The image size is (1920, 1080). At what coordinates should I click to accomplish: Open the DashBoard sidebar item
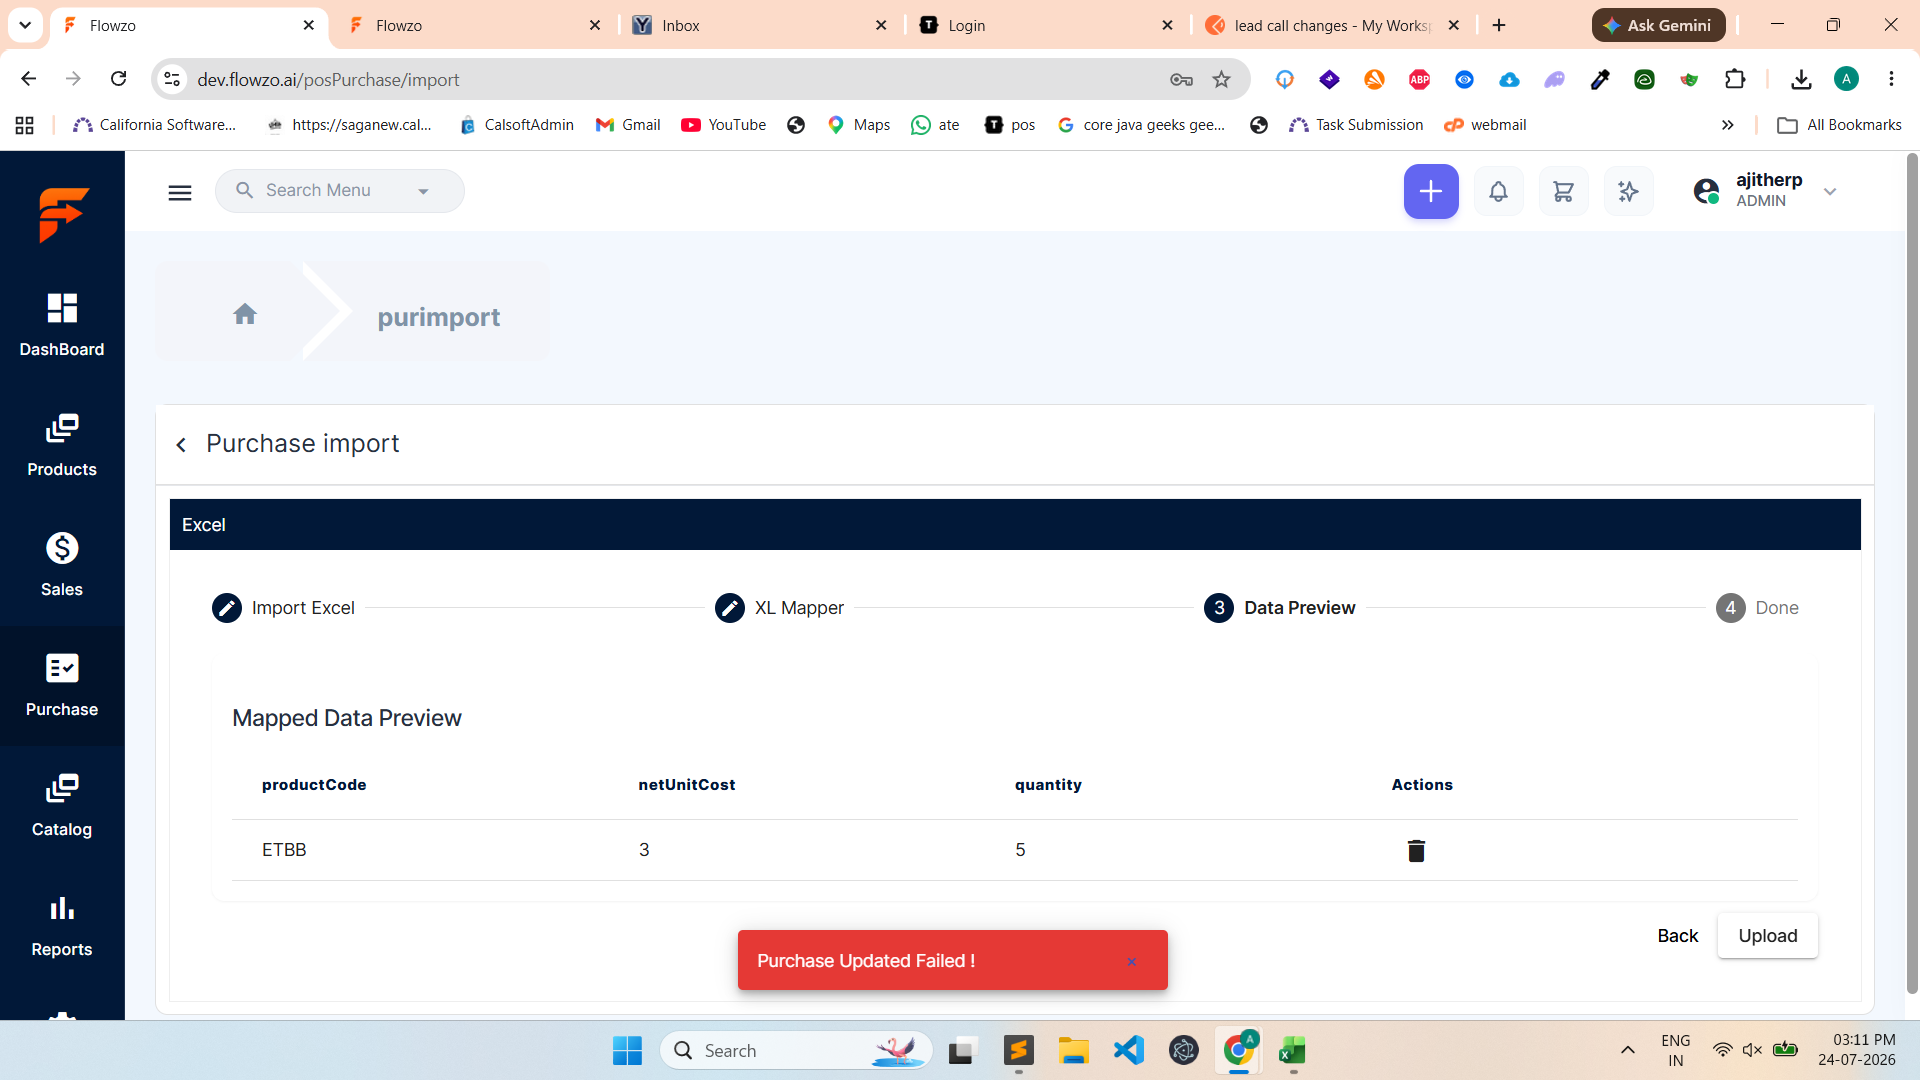pos(62,325)
